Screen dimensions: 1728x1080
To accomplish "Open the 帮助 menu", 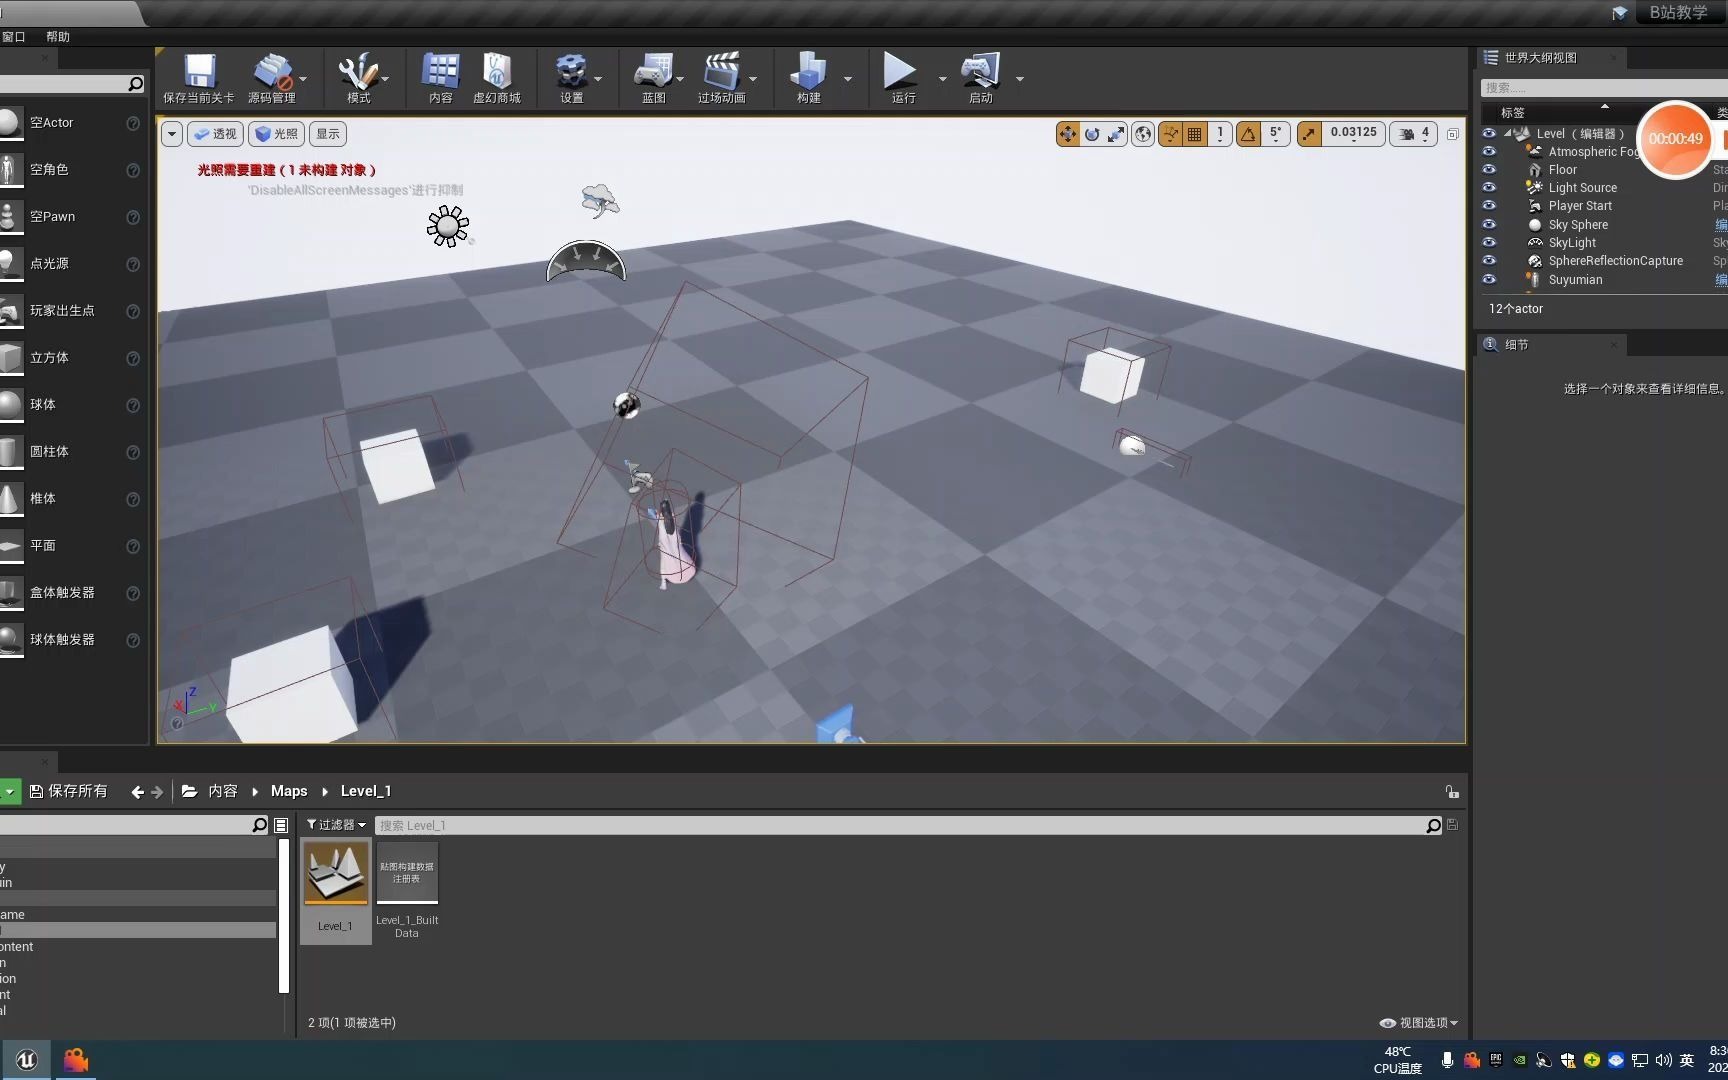I will [57, 37].
